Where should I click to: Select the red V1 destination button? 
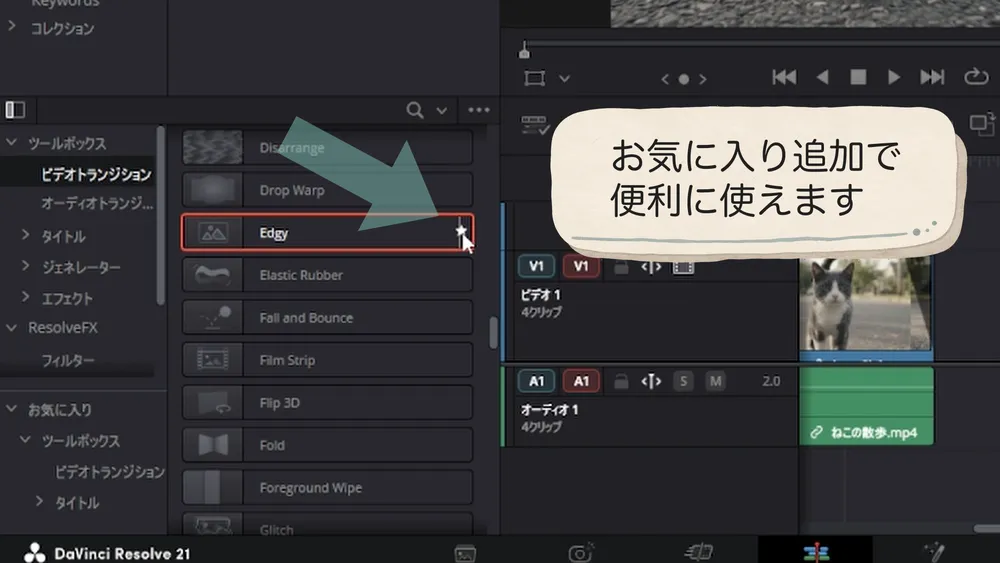coord(581,266)
